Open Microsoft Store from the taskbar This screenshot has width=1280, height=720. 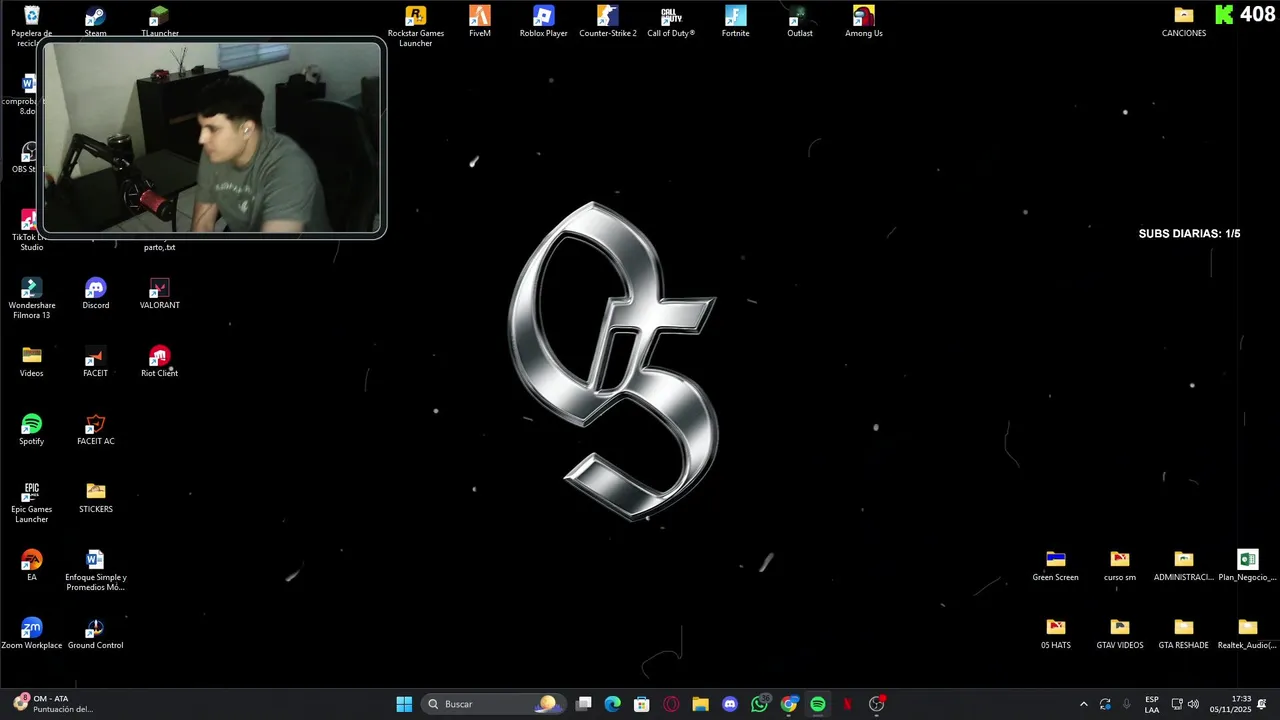click(x=642, y=704)
